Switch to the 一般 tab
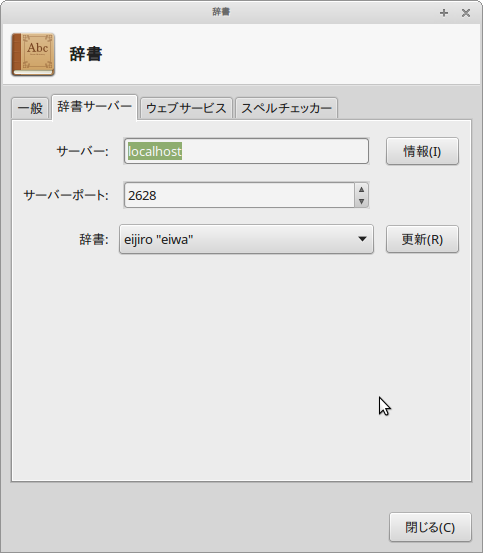The width and height of the screenshot is (483, 553). pyautogui.click(x=30, y=108)
